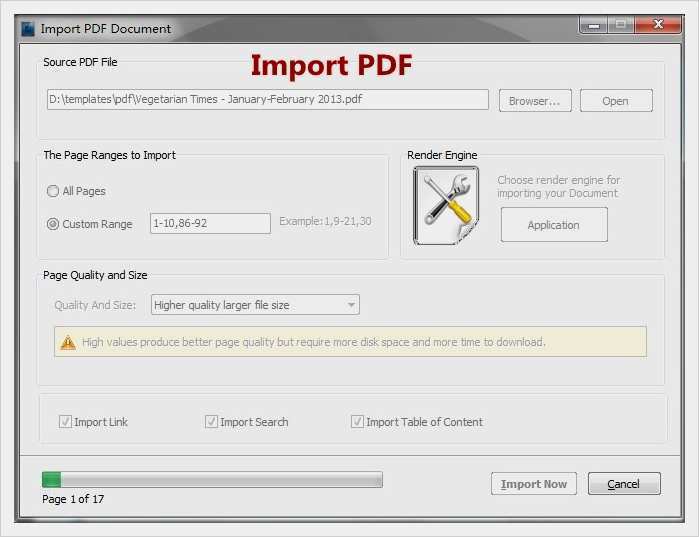Viewport: 699px width, 537px height.
Task: Click the 'Page Quality and Size' label
Action: (x=95, y=275)
